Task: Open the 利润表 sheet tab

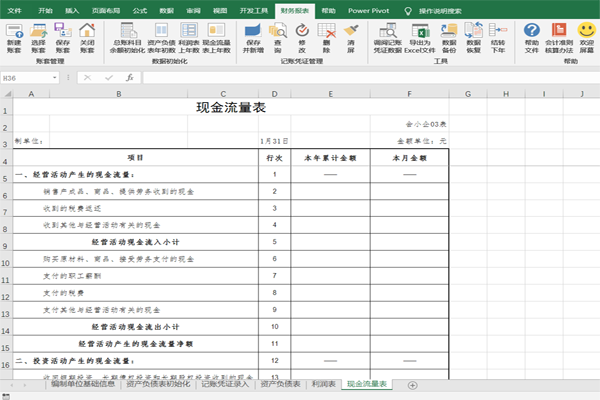Action: pos(324,384)
